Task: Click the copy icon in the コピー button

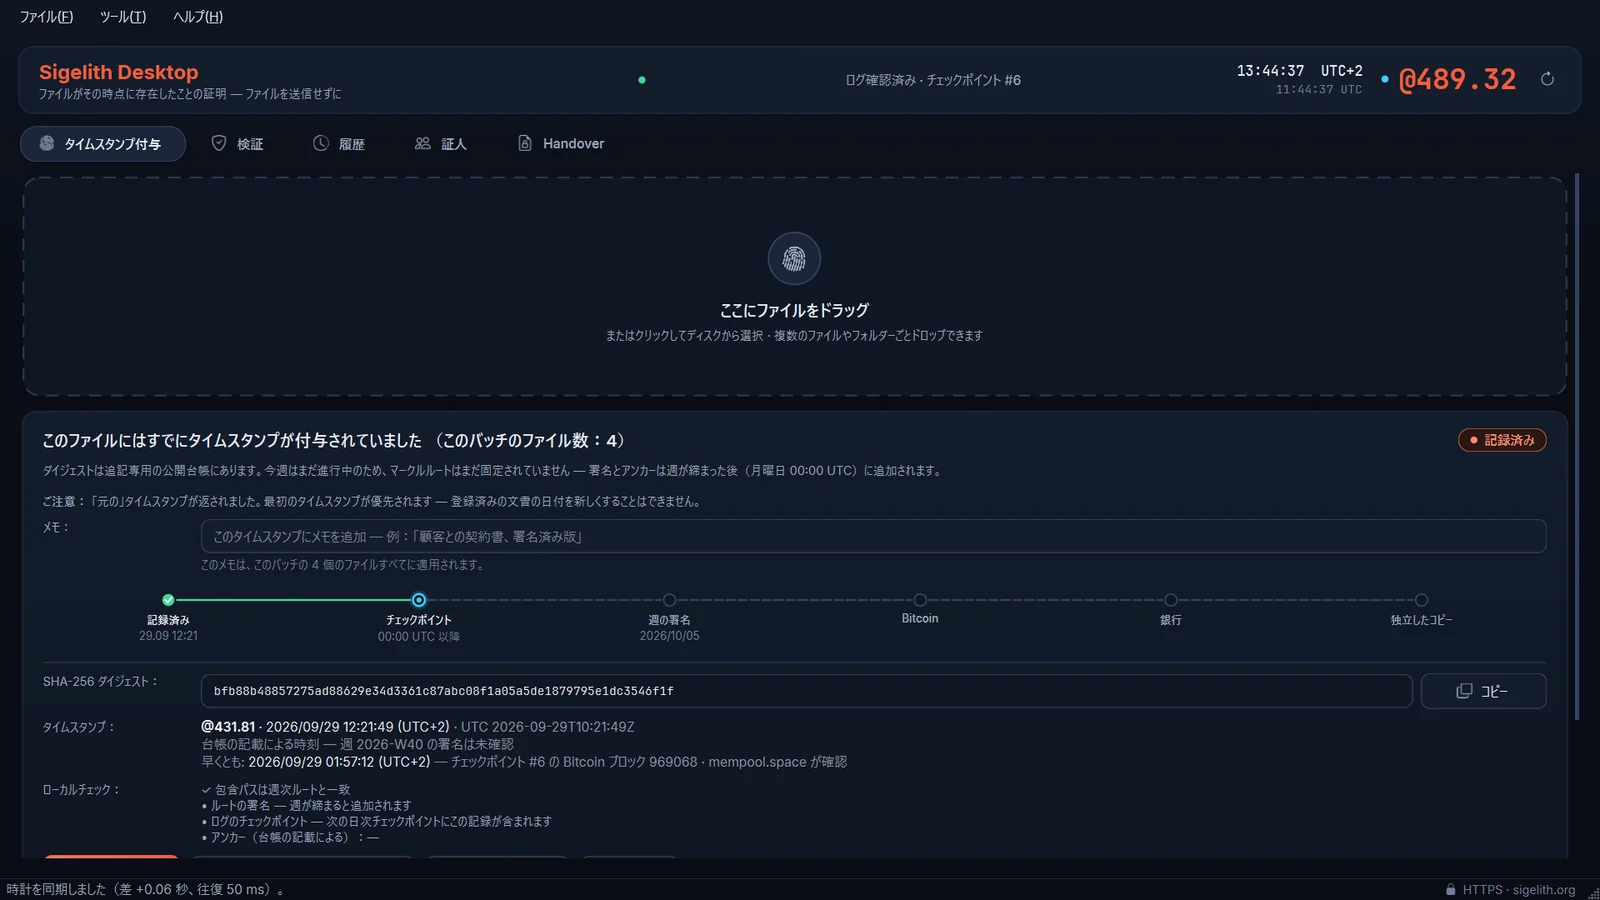Action: [x=1464, y=691]
